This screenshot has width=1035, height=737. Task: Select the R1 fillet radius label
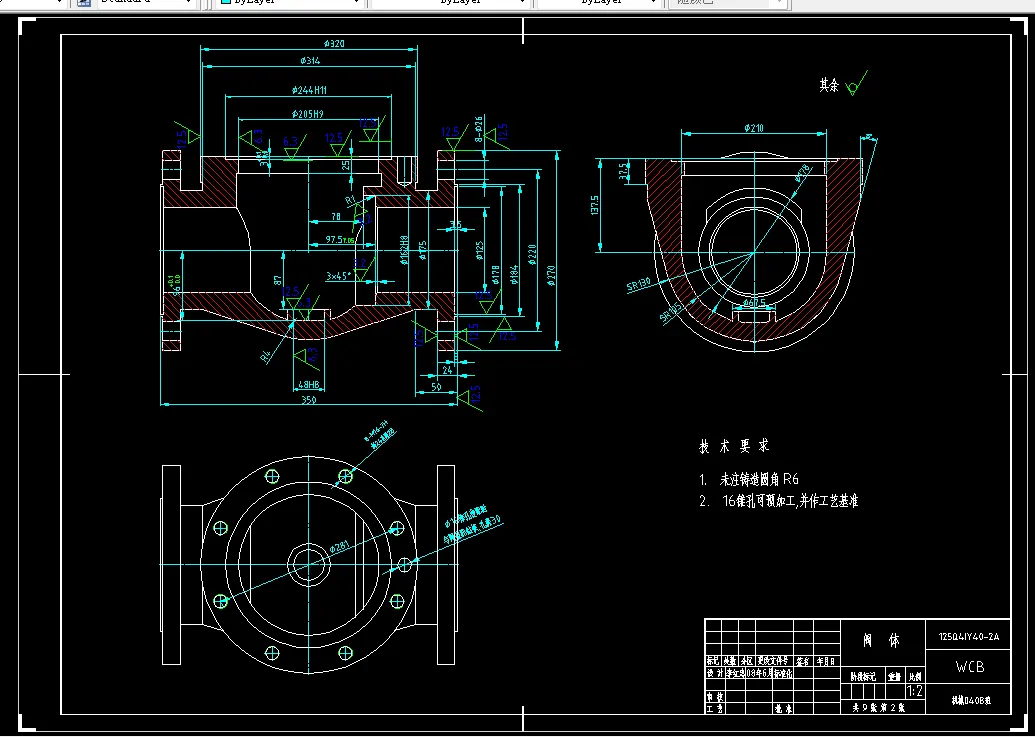[x=351, y=199]
